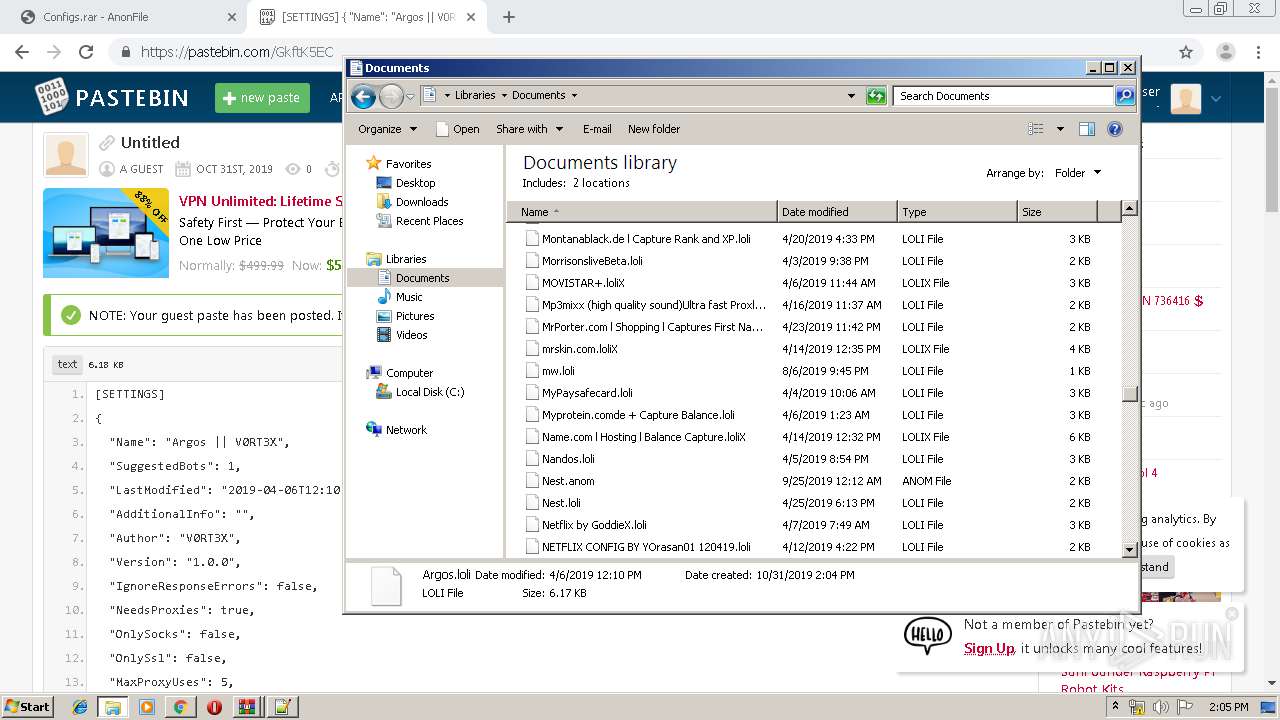This screenshot has height=720, width=1280.
Task: Click the new paste button
Action: 262,98
